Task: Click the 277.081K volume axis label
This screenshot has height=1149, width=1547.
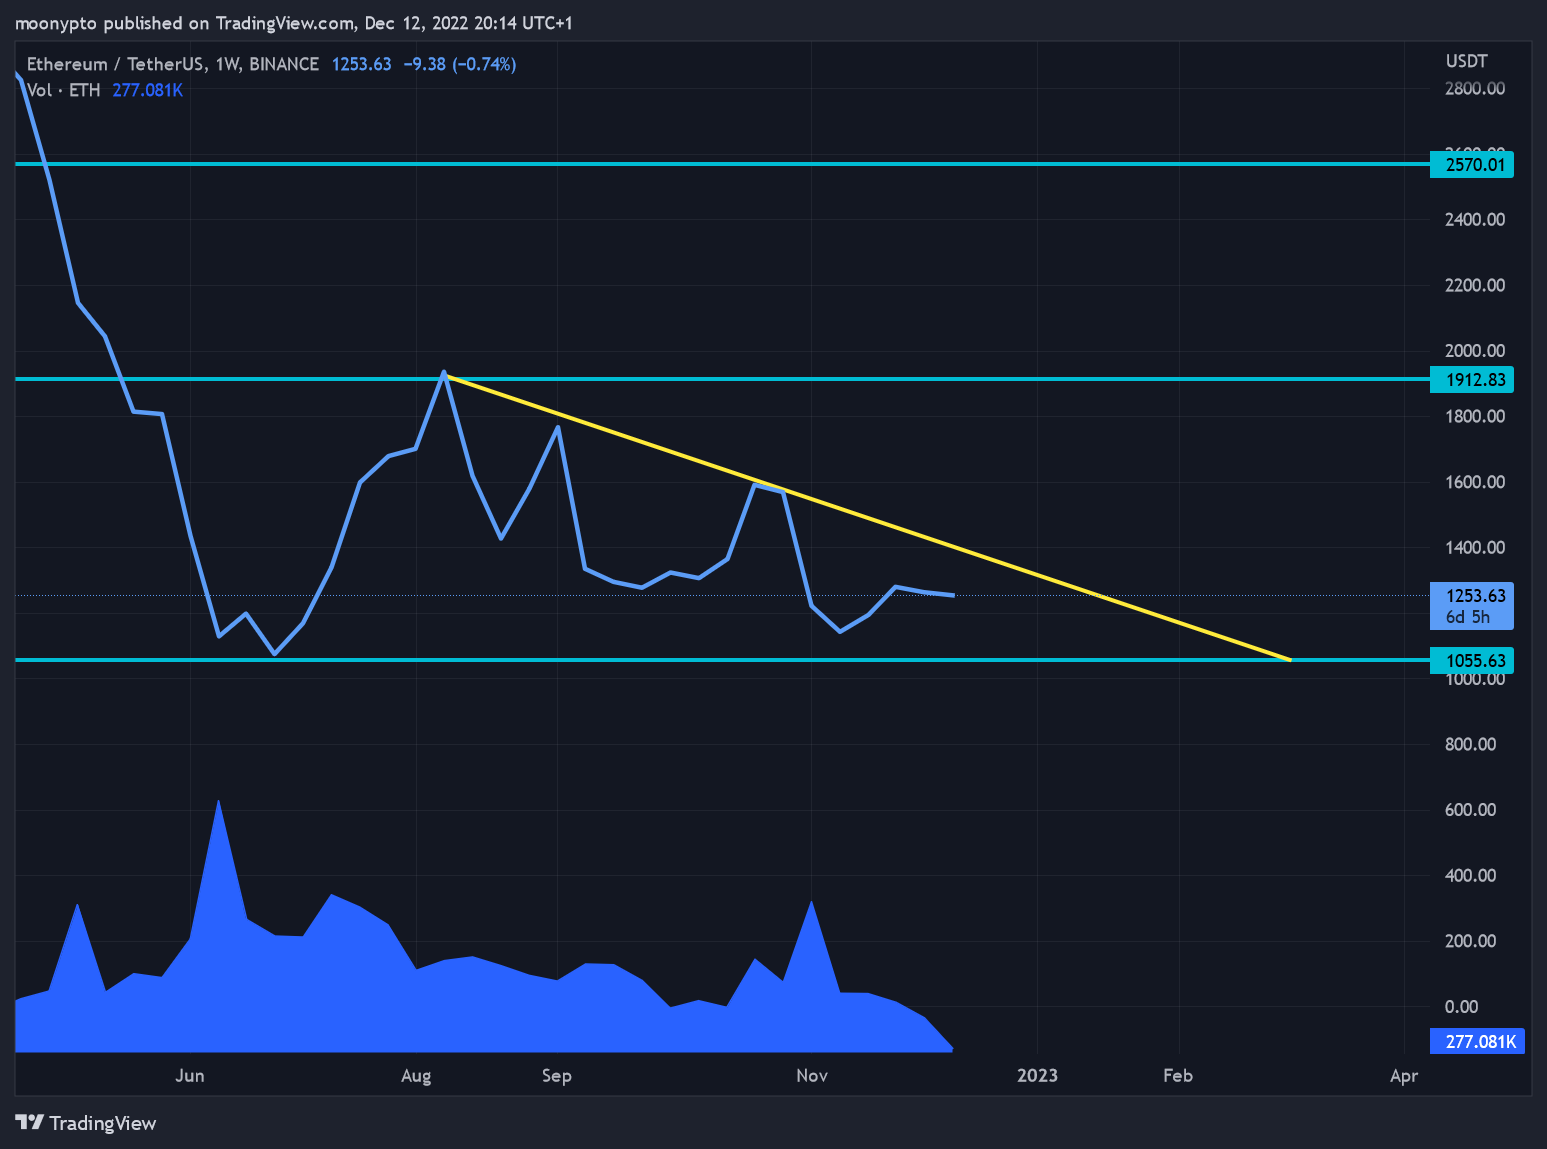Action: [x=1477, y=1041]
